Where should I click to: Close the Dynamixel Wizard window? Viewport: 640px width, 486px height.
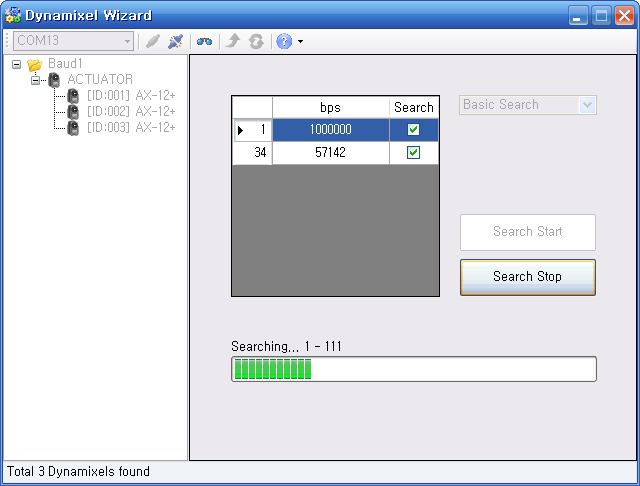624,16
